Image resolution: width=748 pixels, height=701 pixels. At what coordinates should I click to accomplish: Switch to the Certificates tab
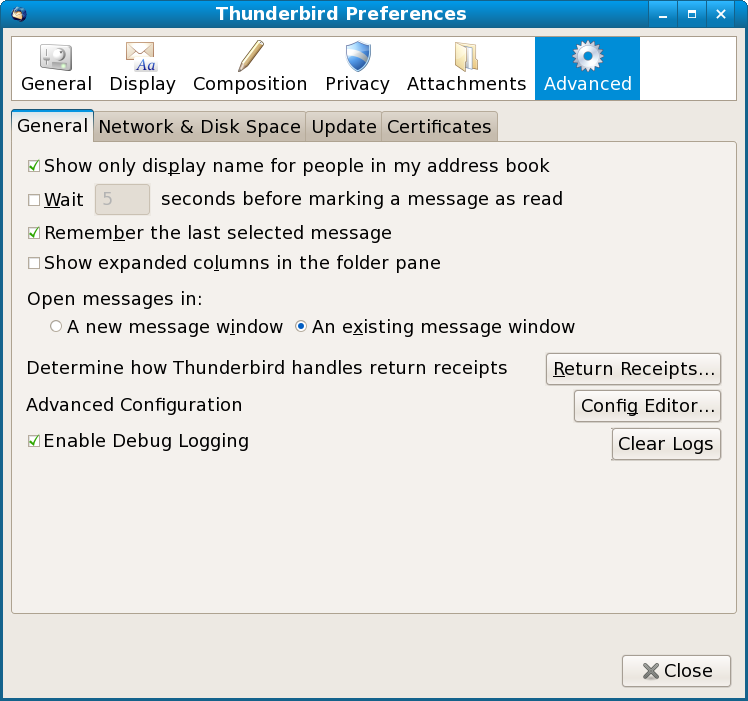(x=439, y=127)
